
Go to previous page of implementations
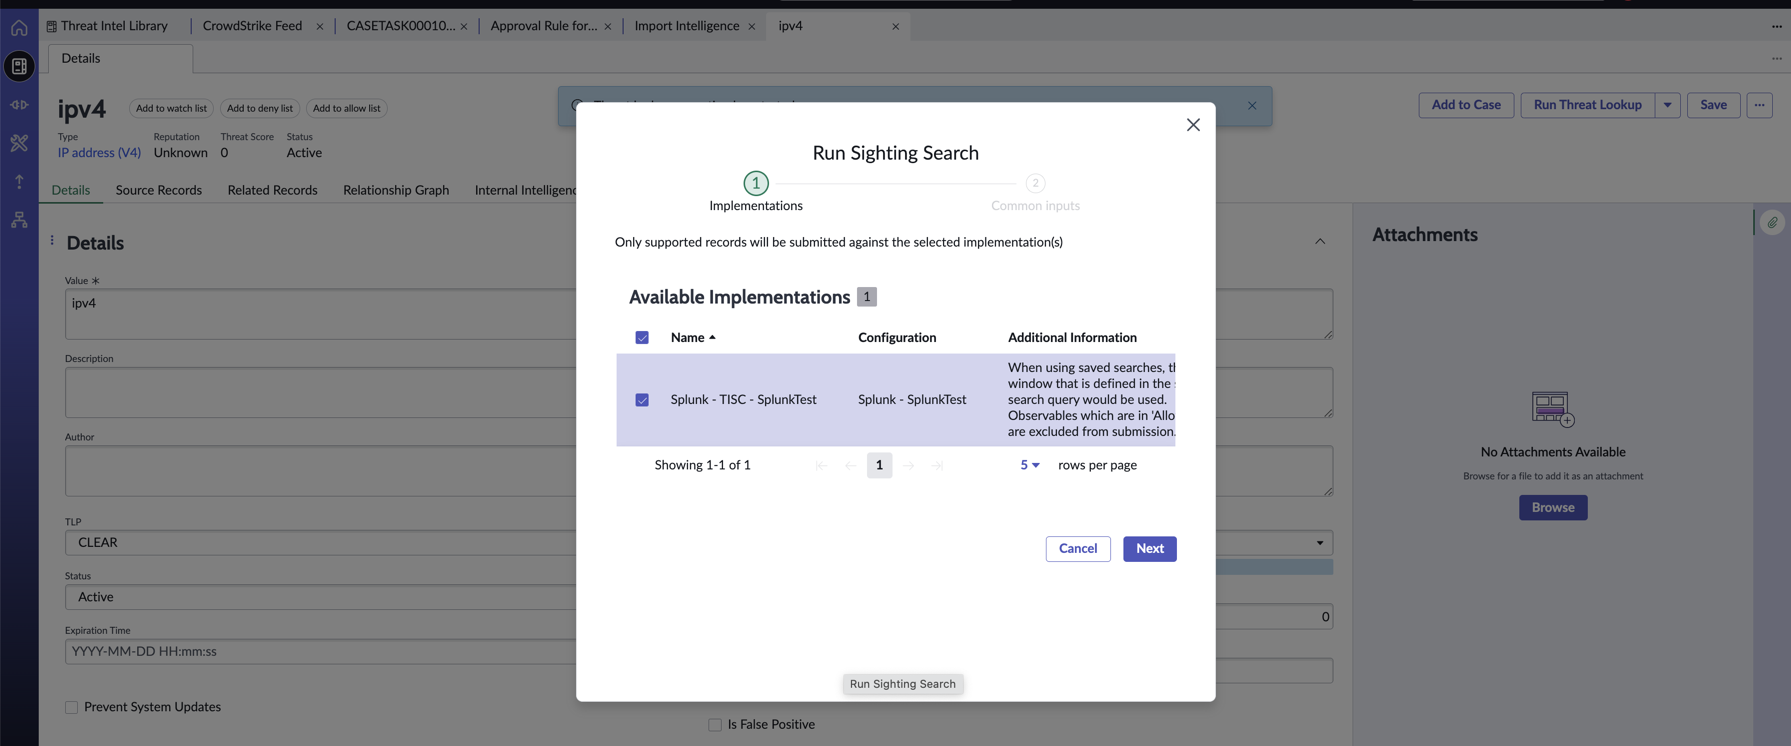pyautogui.click(x=850, y=465)
